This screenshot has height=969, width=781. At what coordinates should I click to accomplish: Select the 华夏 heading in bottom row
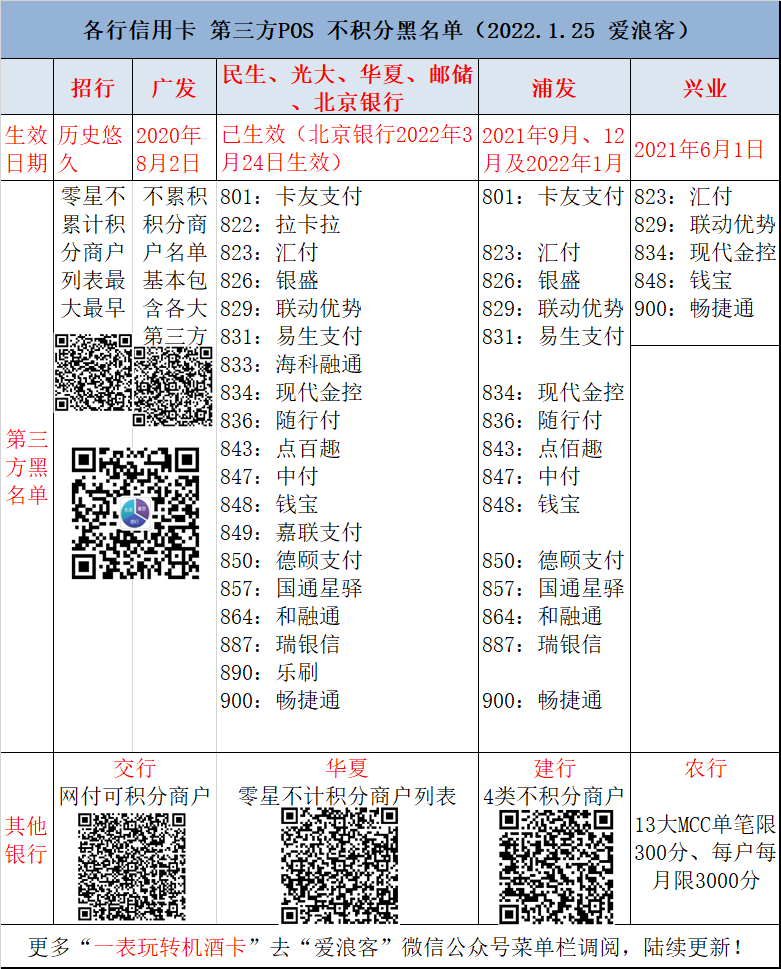[x=347, y=768]
